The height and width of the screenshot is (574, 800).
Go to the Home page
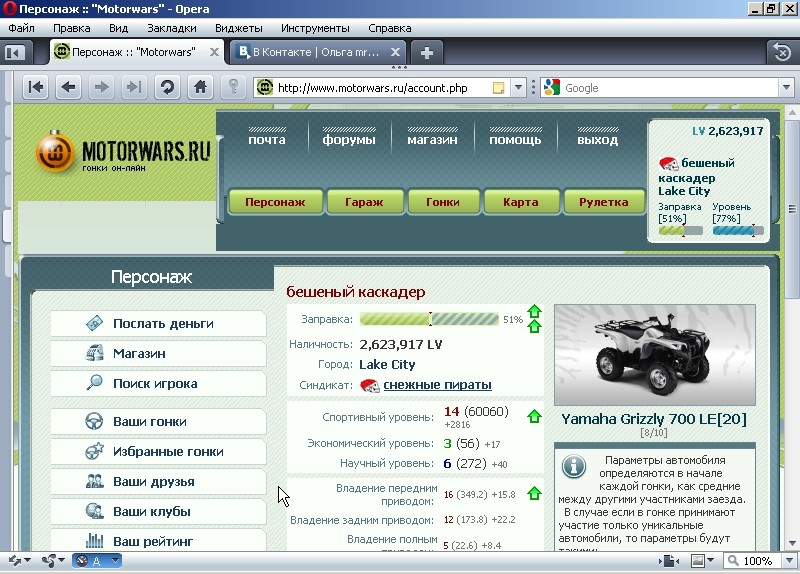(200, 87)
